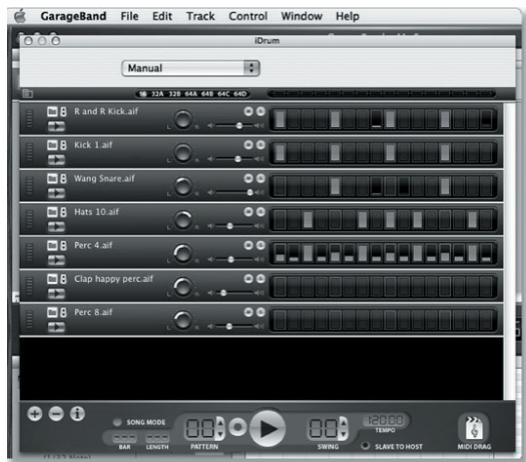
Task: Audition the Wang Snare.aif sample
Action: pos(56,193)
